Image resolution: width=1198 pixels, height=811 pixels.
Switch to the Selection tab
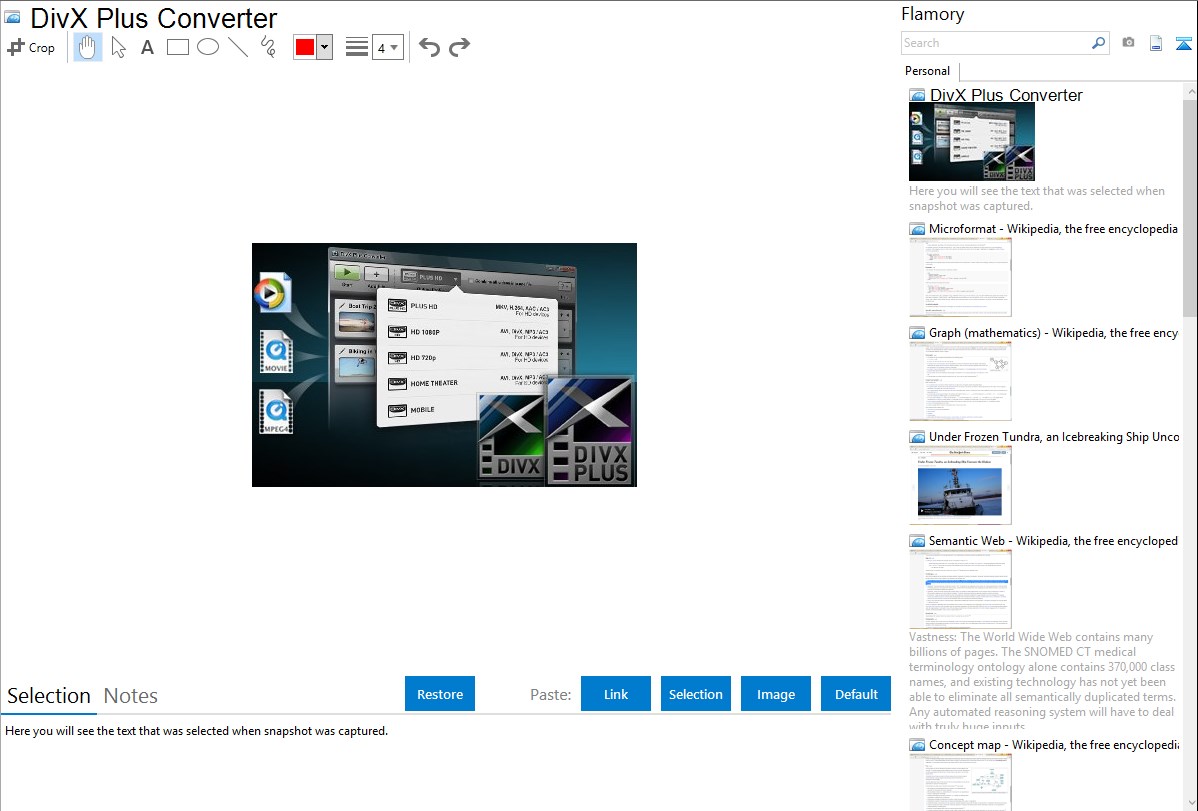49,696
